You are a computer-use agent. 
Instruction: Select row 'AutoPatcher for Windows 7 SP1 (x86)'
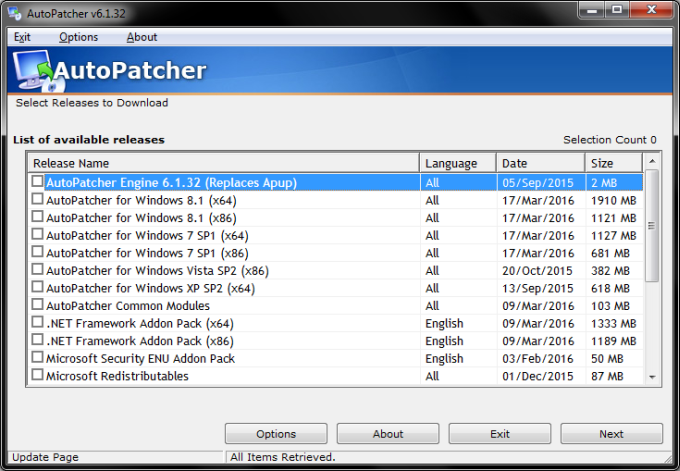tap(336, 253)
